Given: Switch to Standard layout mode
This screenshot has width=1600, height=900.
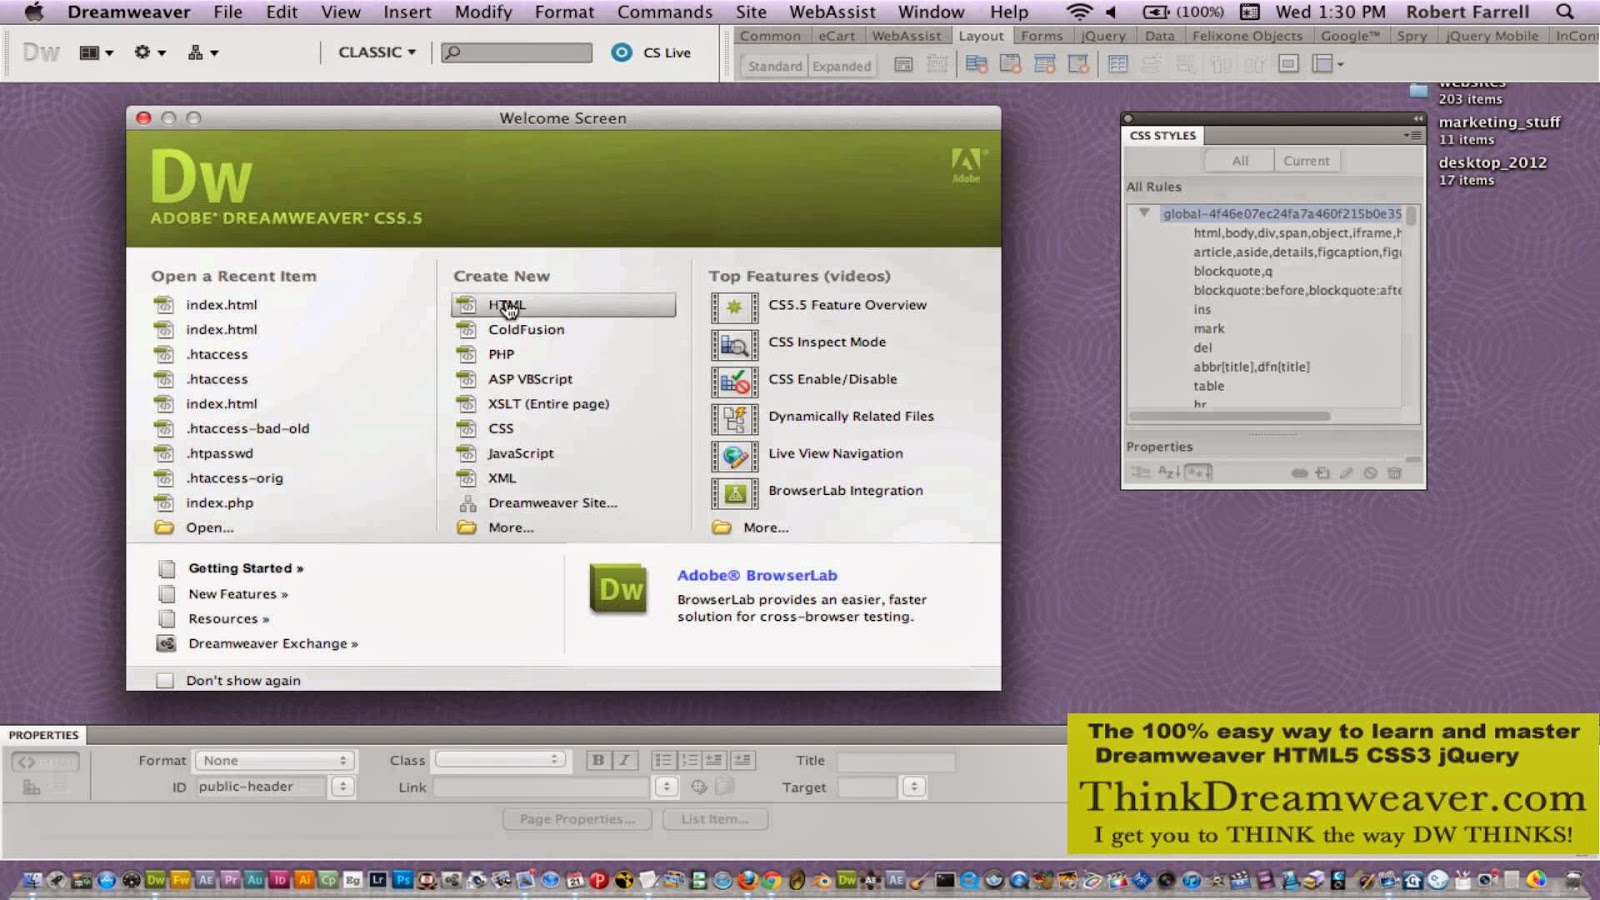Looking at the screenshot, I should coord(775,66).
